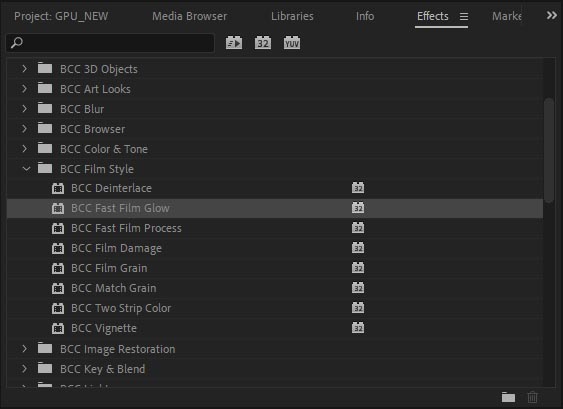Click the BCC Film Grain effect icon
Screen dimensions: 563x409
58,268
